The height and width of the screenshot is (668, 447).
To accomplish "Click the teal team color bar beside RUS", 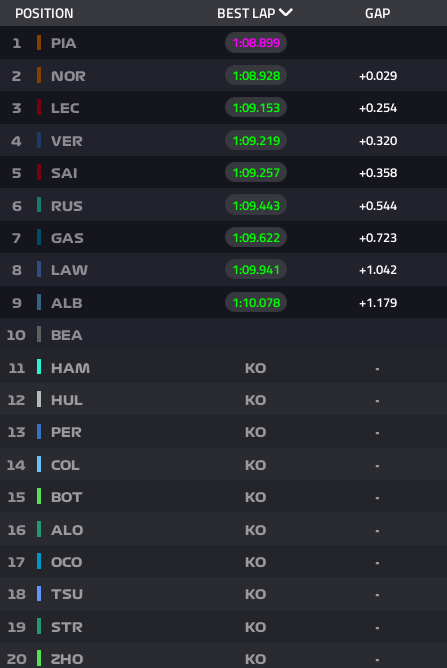I will click(39, 205).
